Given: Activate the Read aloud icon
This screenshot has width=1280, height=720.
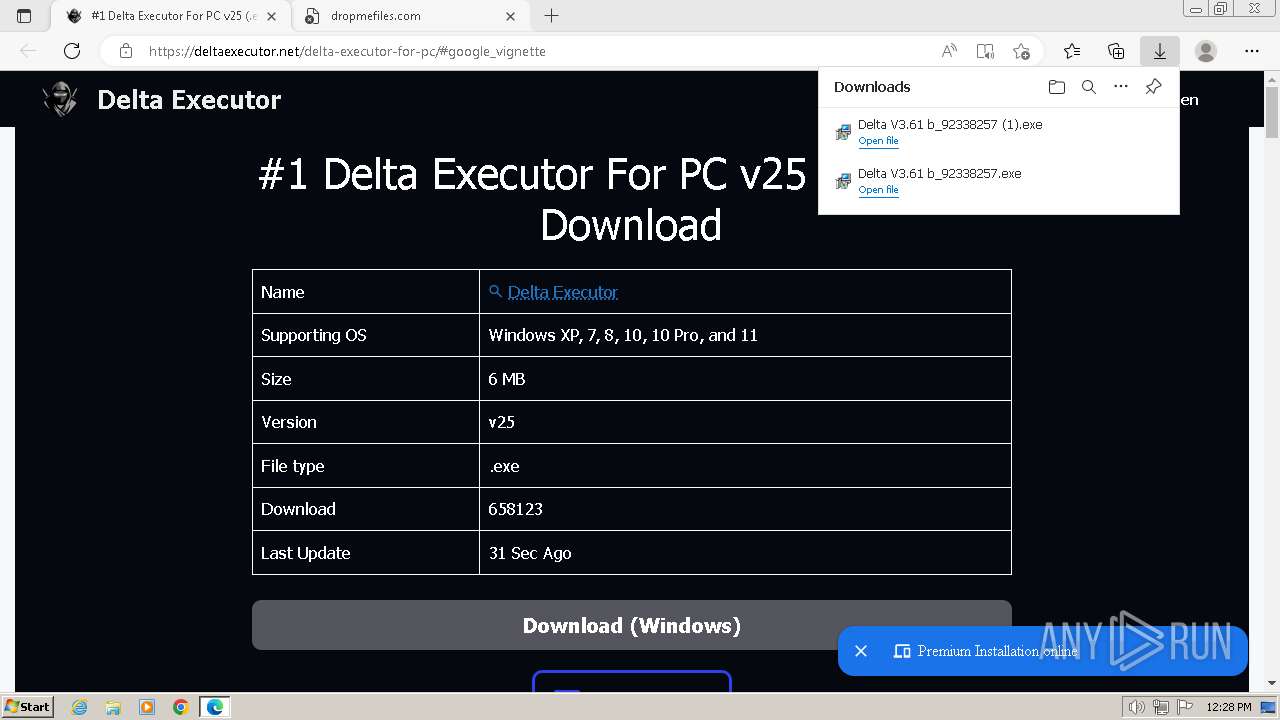Looking at the screenshot, I should pos(949,51).
